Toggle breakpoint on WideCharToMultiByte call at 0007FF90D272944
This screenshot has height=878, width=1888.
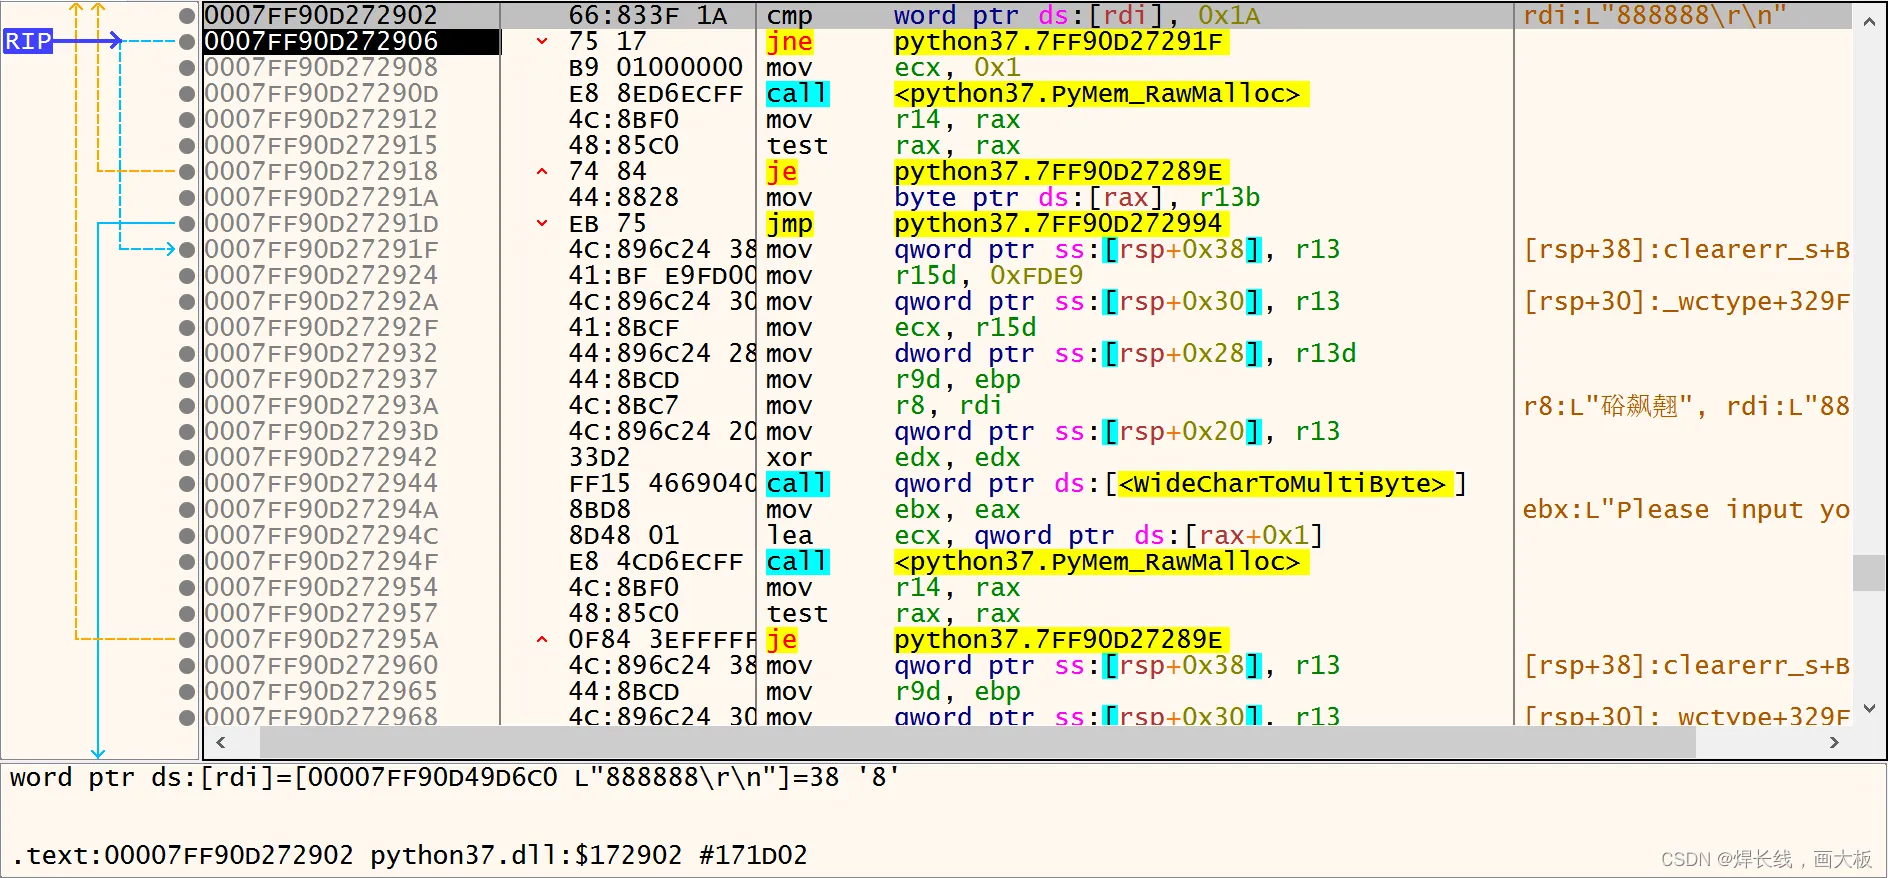click(x=186, y=483)
